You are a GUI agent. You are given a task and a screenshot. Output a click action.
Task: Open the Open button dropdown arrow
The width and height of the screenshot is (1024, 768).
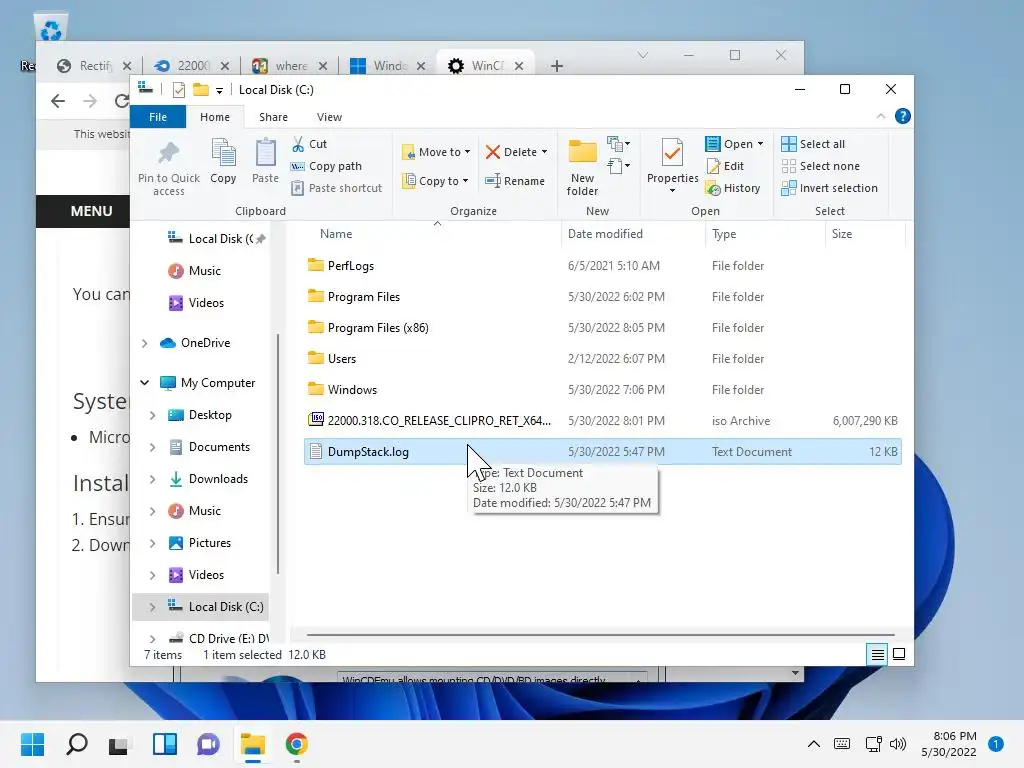[x=760, y=144]
